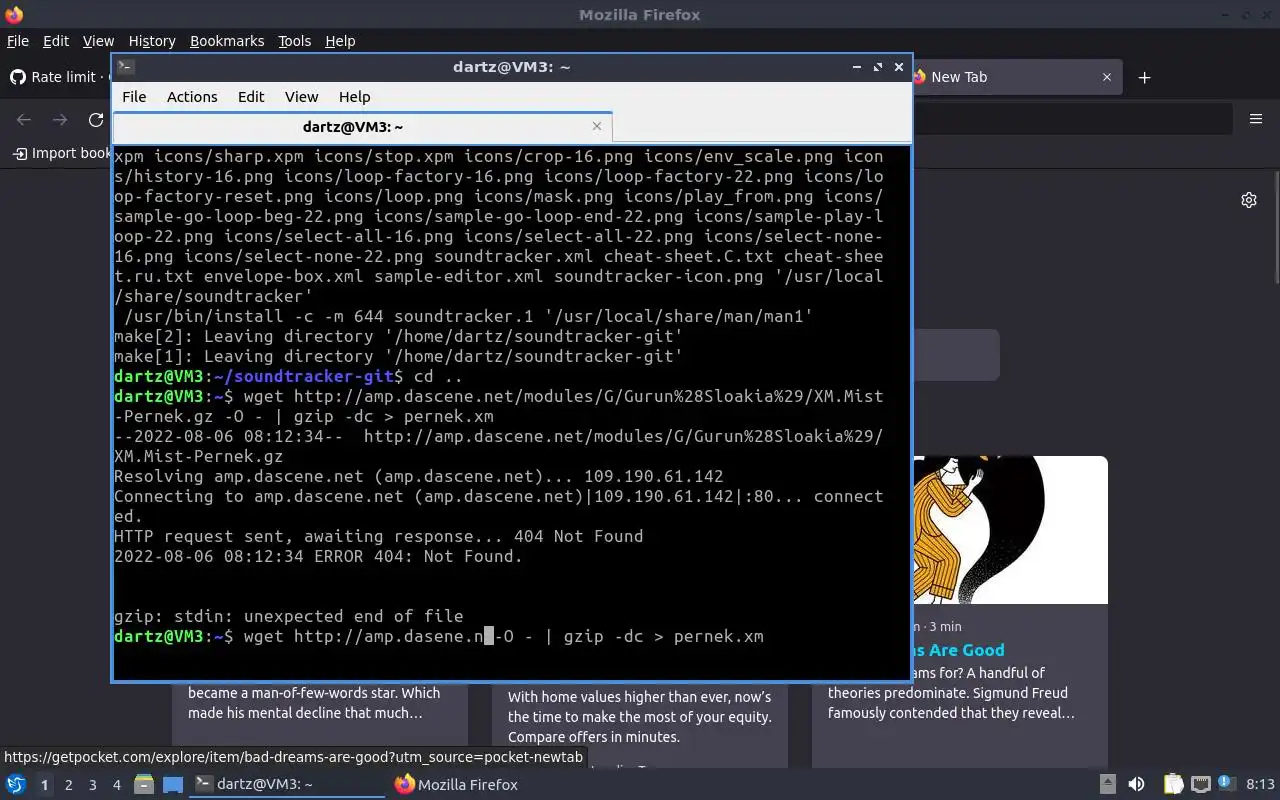Viewport: 1280px width, 800px height.
Task: Activate dartz@VM3 terminal taskbar button
Action: pyautogui.click(x=287, y=785)
